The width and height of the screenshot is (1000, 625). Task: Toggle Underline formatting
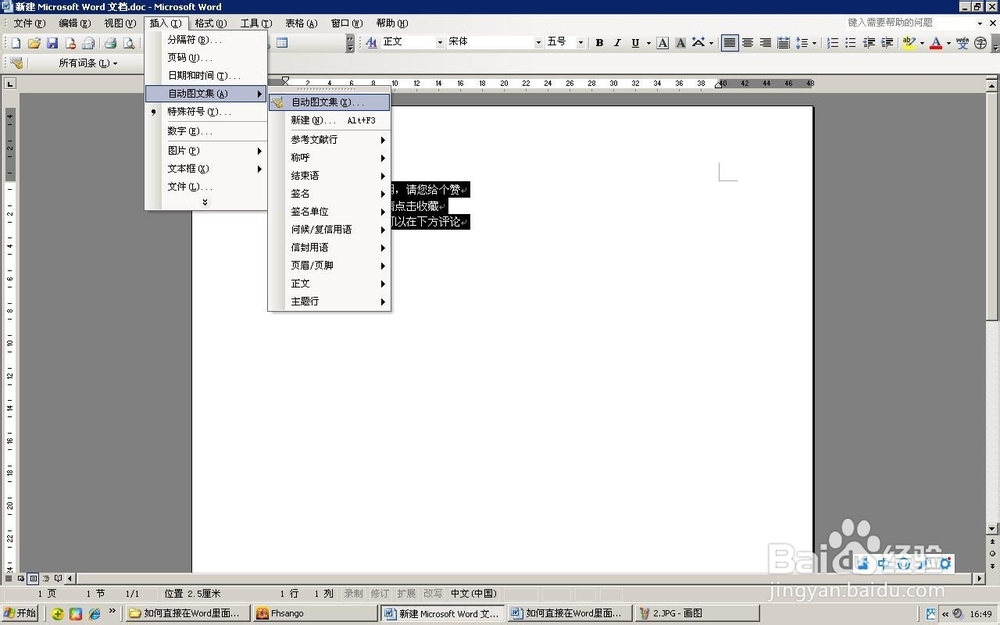pos(635,43)
